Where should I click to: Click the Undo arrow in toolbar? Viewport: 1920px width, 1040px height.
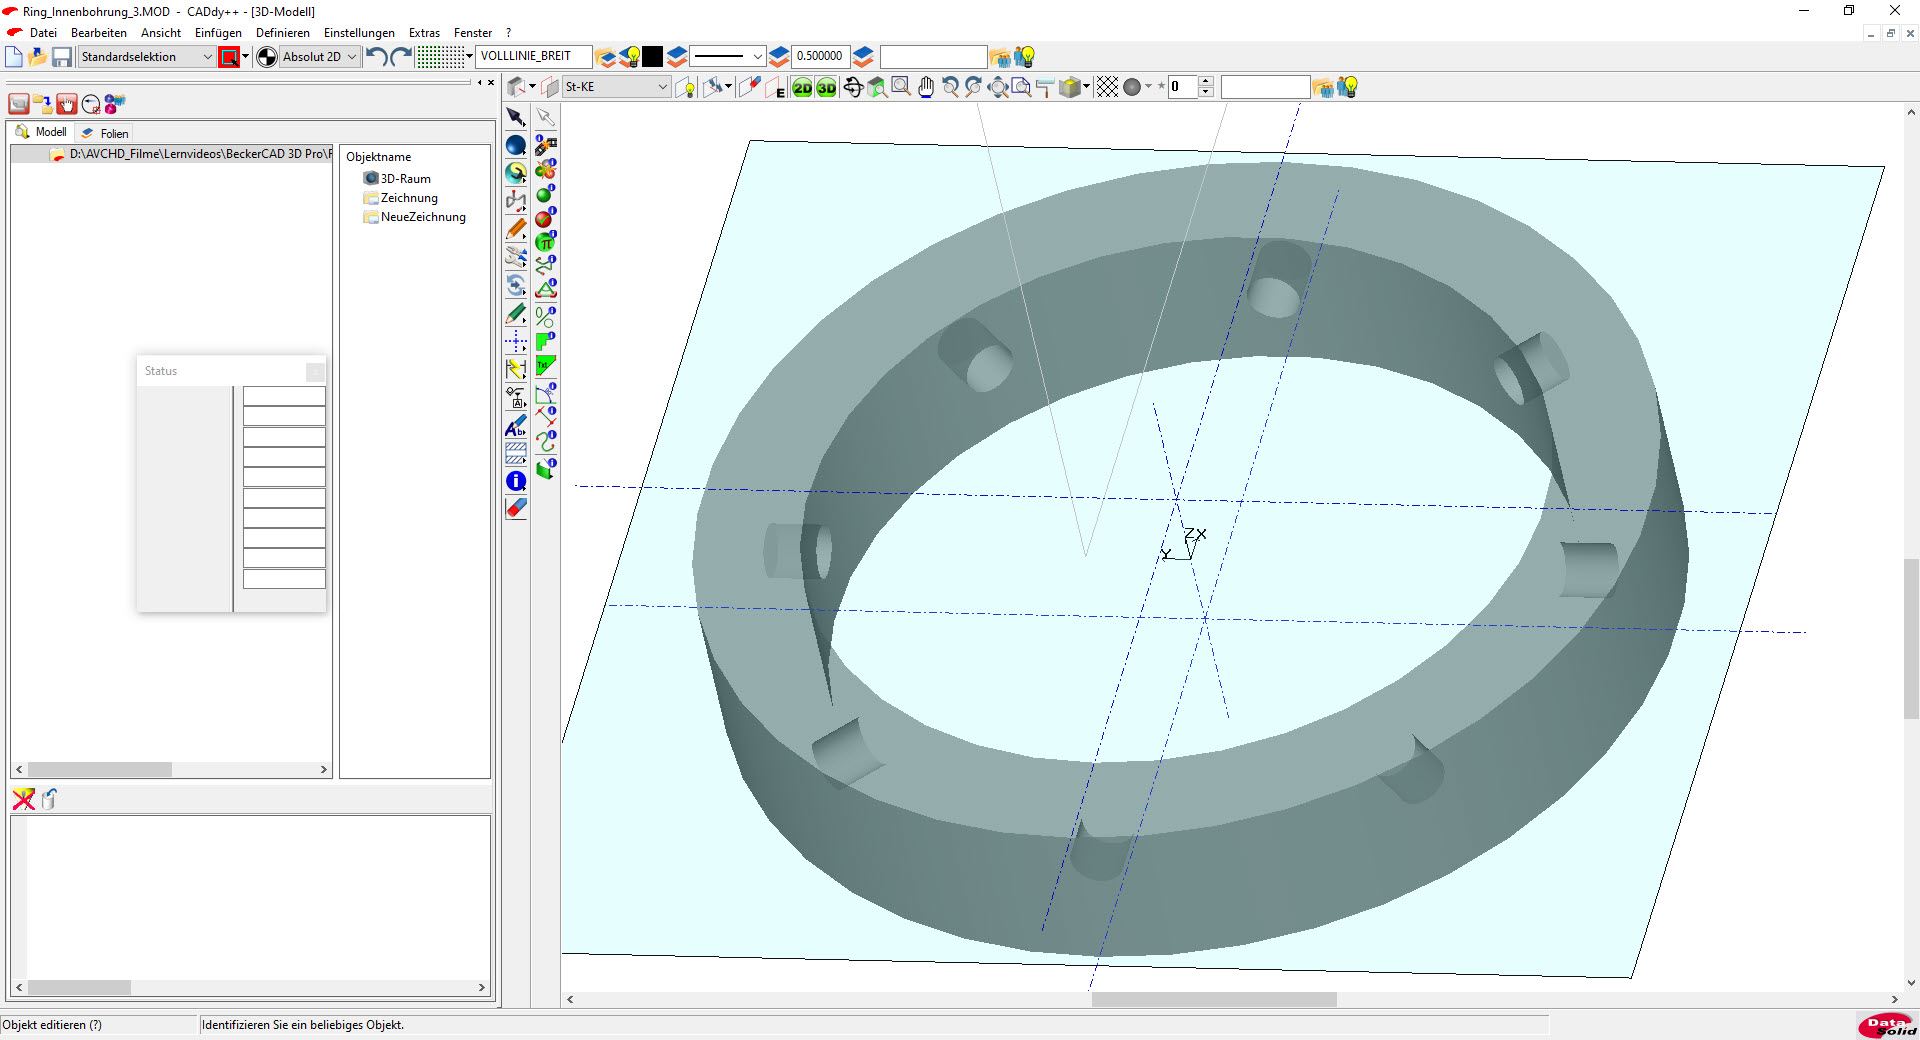pyautogui.click(x=376, y=57)
